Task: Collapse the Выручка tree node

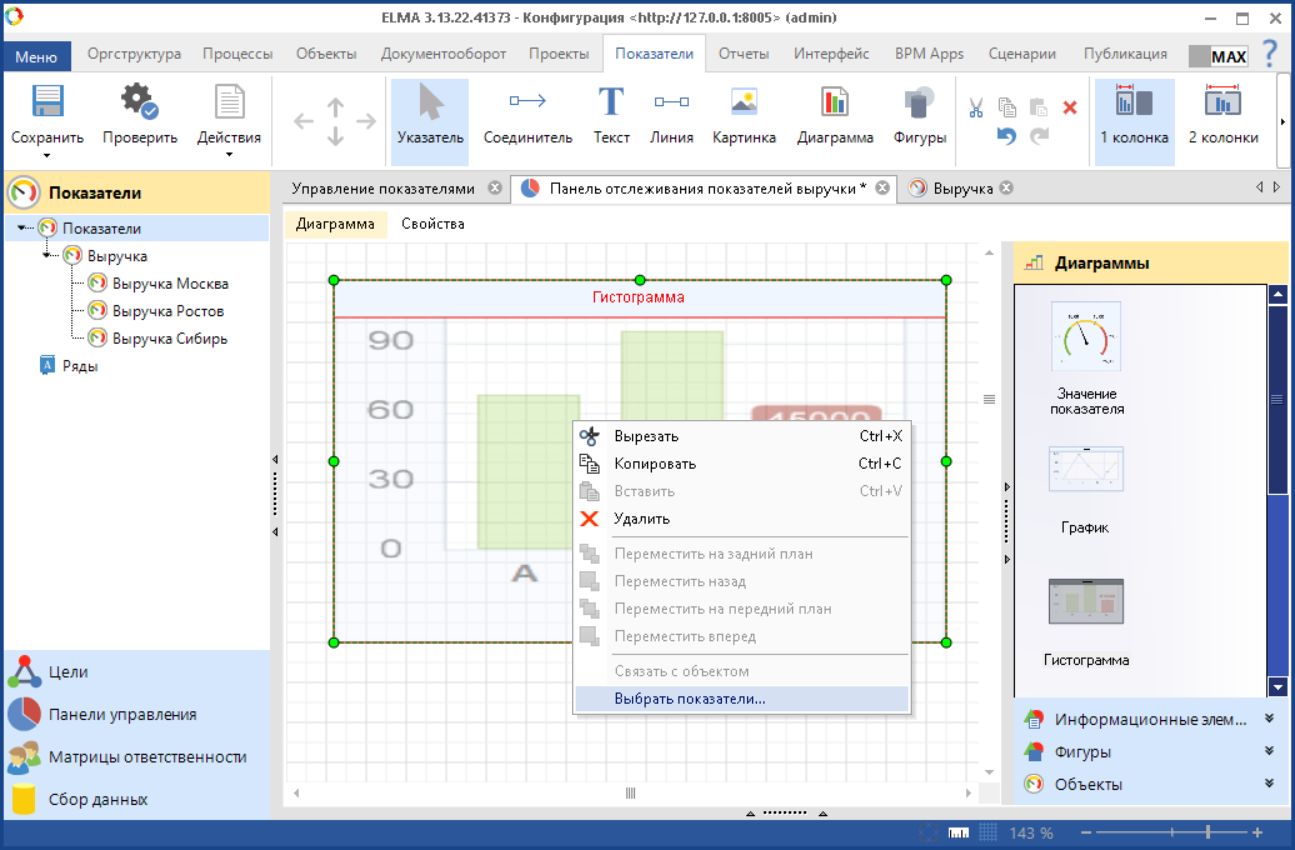Action: [x=47, y=256]
